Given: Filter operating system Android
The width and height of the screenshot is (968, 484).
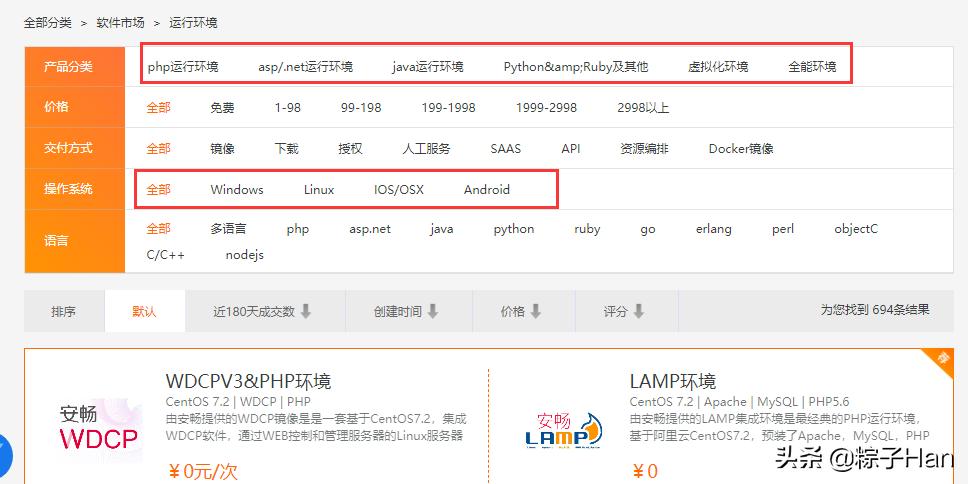Looking at the screenshot, I should click(x=486, y=190).
